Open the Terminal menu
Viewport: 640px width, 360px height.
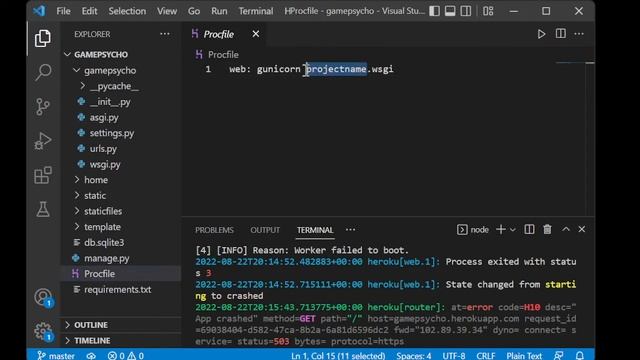tap(256, 11)
